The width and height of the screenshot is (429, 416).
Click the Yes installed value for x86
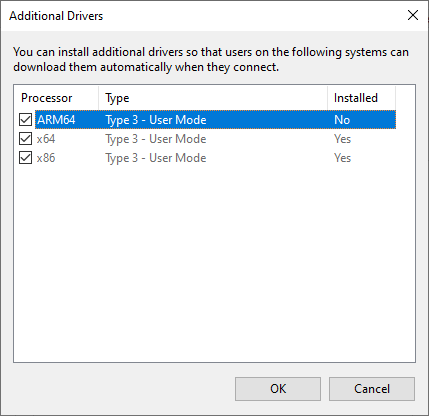point(342,158)
